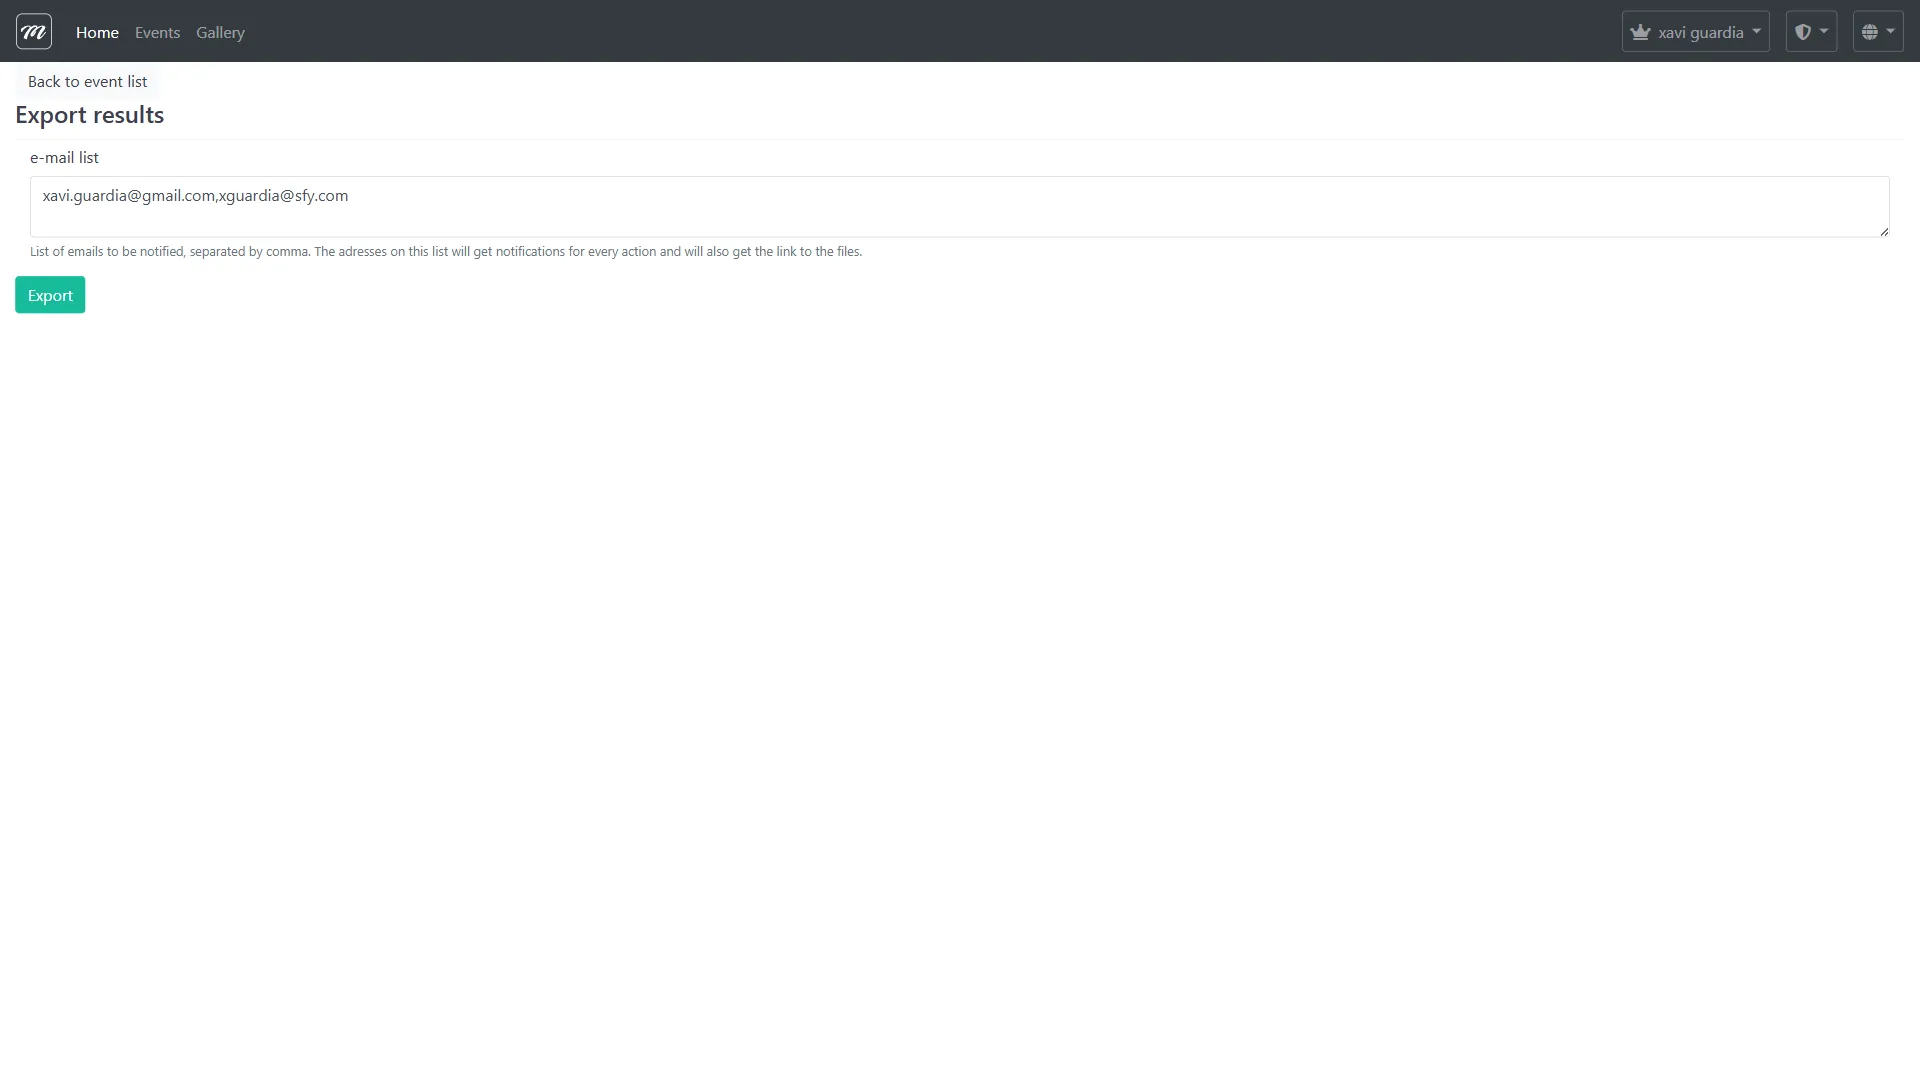Open the Gallery section
This screenshot has height=1080, width=1920.
[x=219, y=32]
